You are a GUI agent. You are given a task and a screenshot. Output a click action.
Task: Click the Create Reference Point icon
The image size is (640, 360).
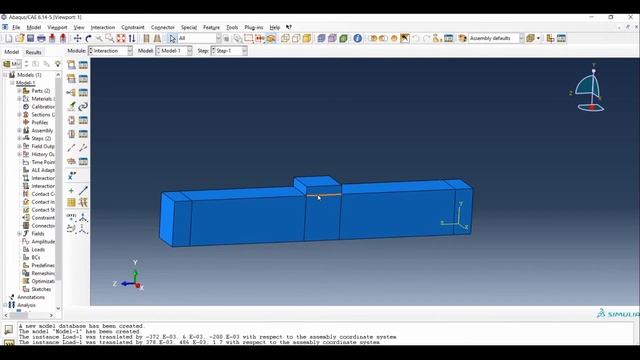tap(71, 176)
